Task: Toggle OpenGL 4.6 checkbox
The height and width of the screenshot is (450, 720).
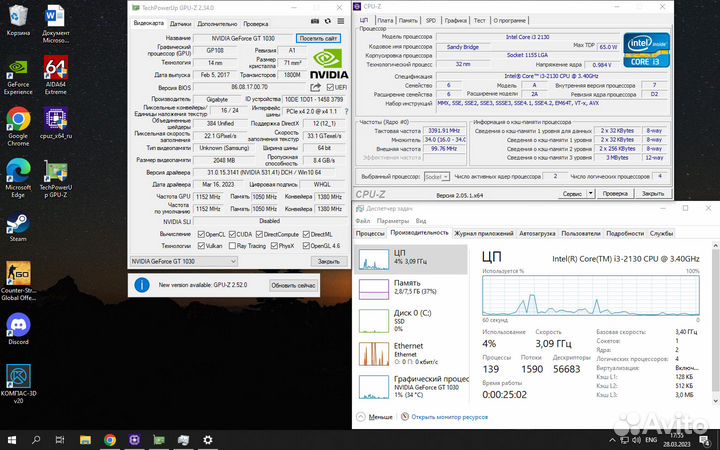Action: click(x=306, y=246)
